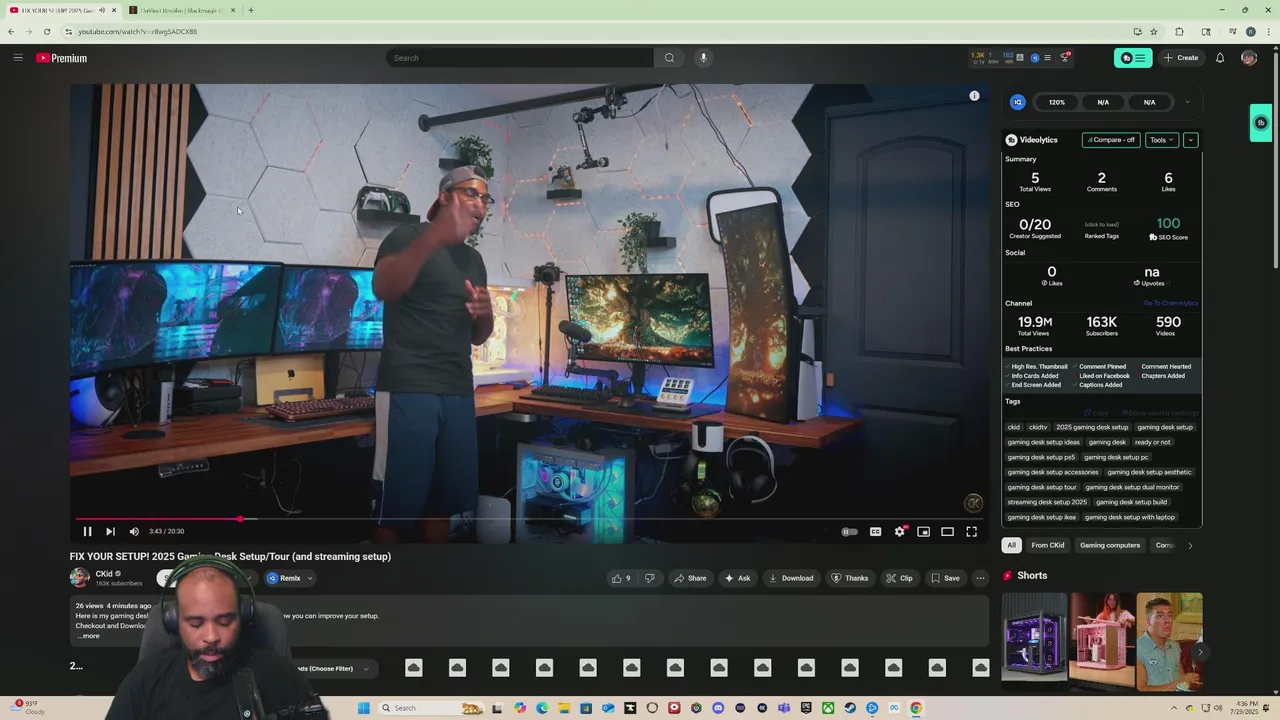Image resolution: width=1280 pixels, height=720 pixels.
Task: Select the 'gaming desk setup ideas' tag
Action: (1043, 442)
